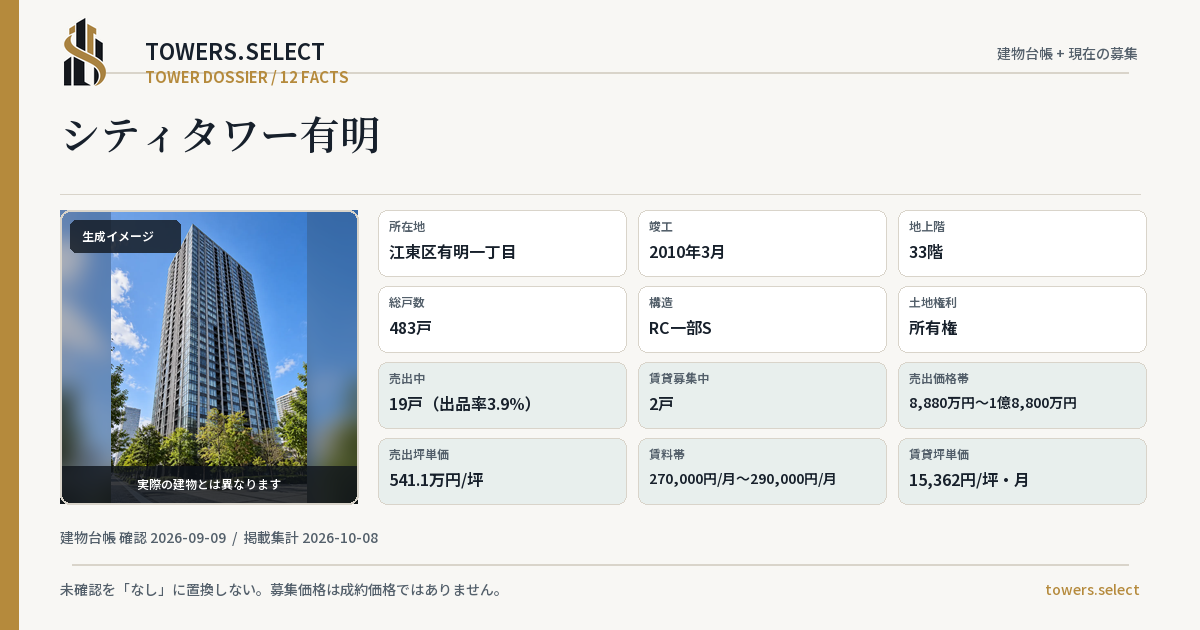1200x630 pixels.
Task: Click the TOWERS.SELECT tower logo icon
Action: click(x=85, y=52)
